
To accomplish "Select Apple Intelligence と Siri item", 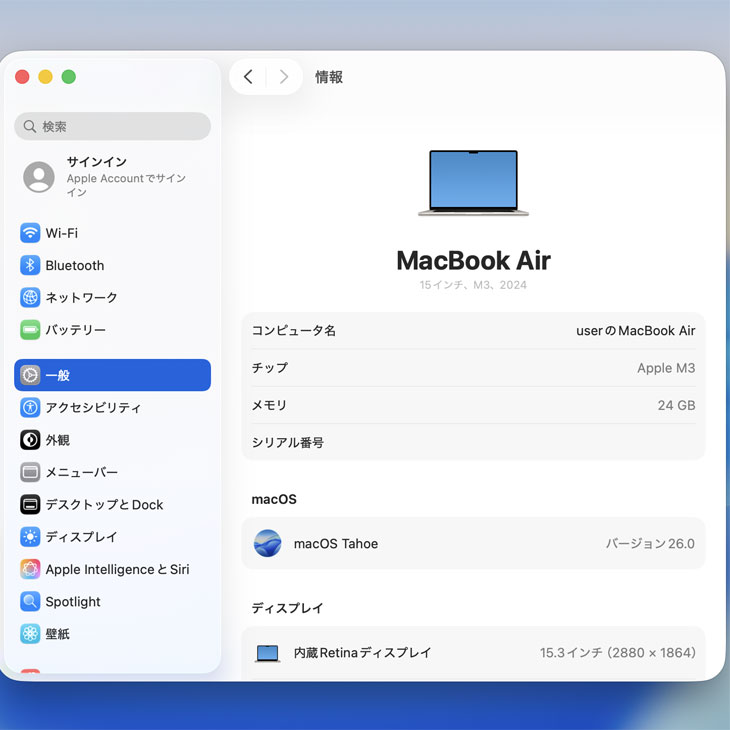I will (x=116, y=569).
